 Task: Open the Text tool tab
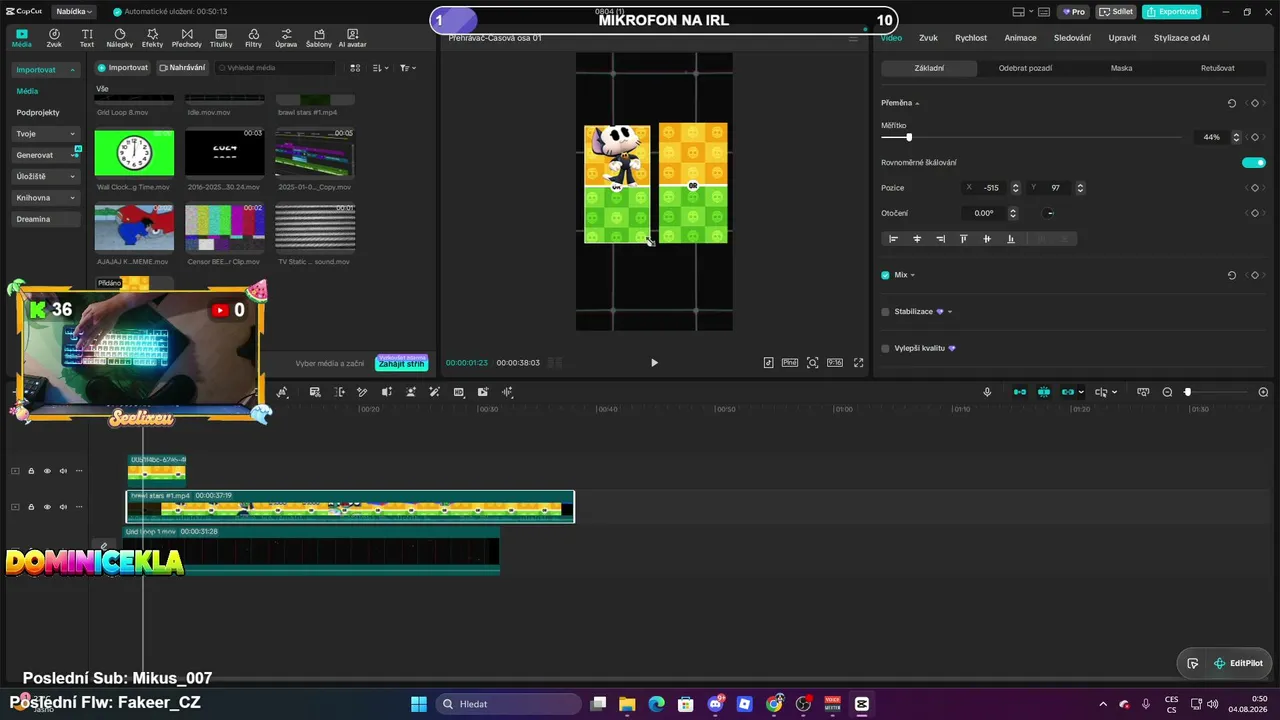pyautogui.click(x=87, y=38)
